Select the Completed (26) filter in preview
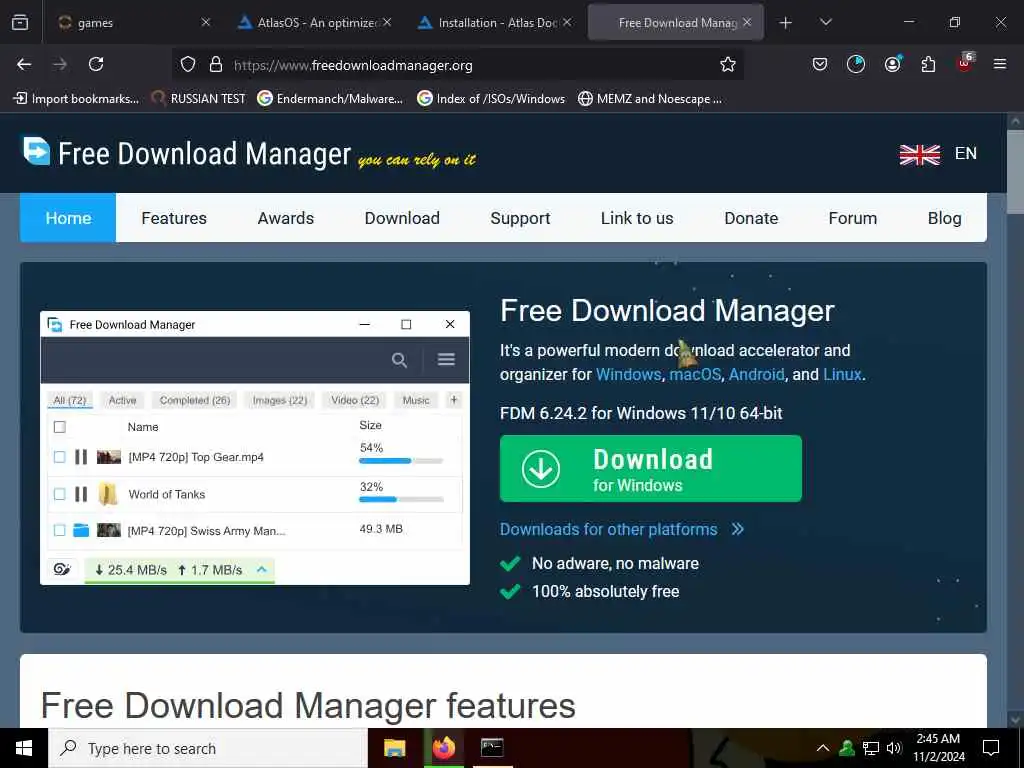1024x768 pixels. (195, 400)
